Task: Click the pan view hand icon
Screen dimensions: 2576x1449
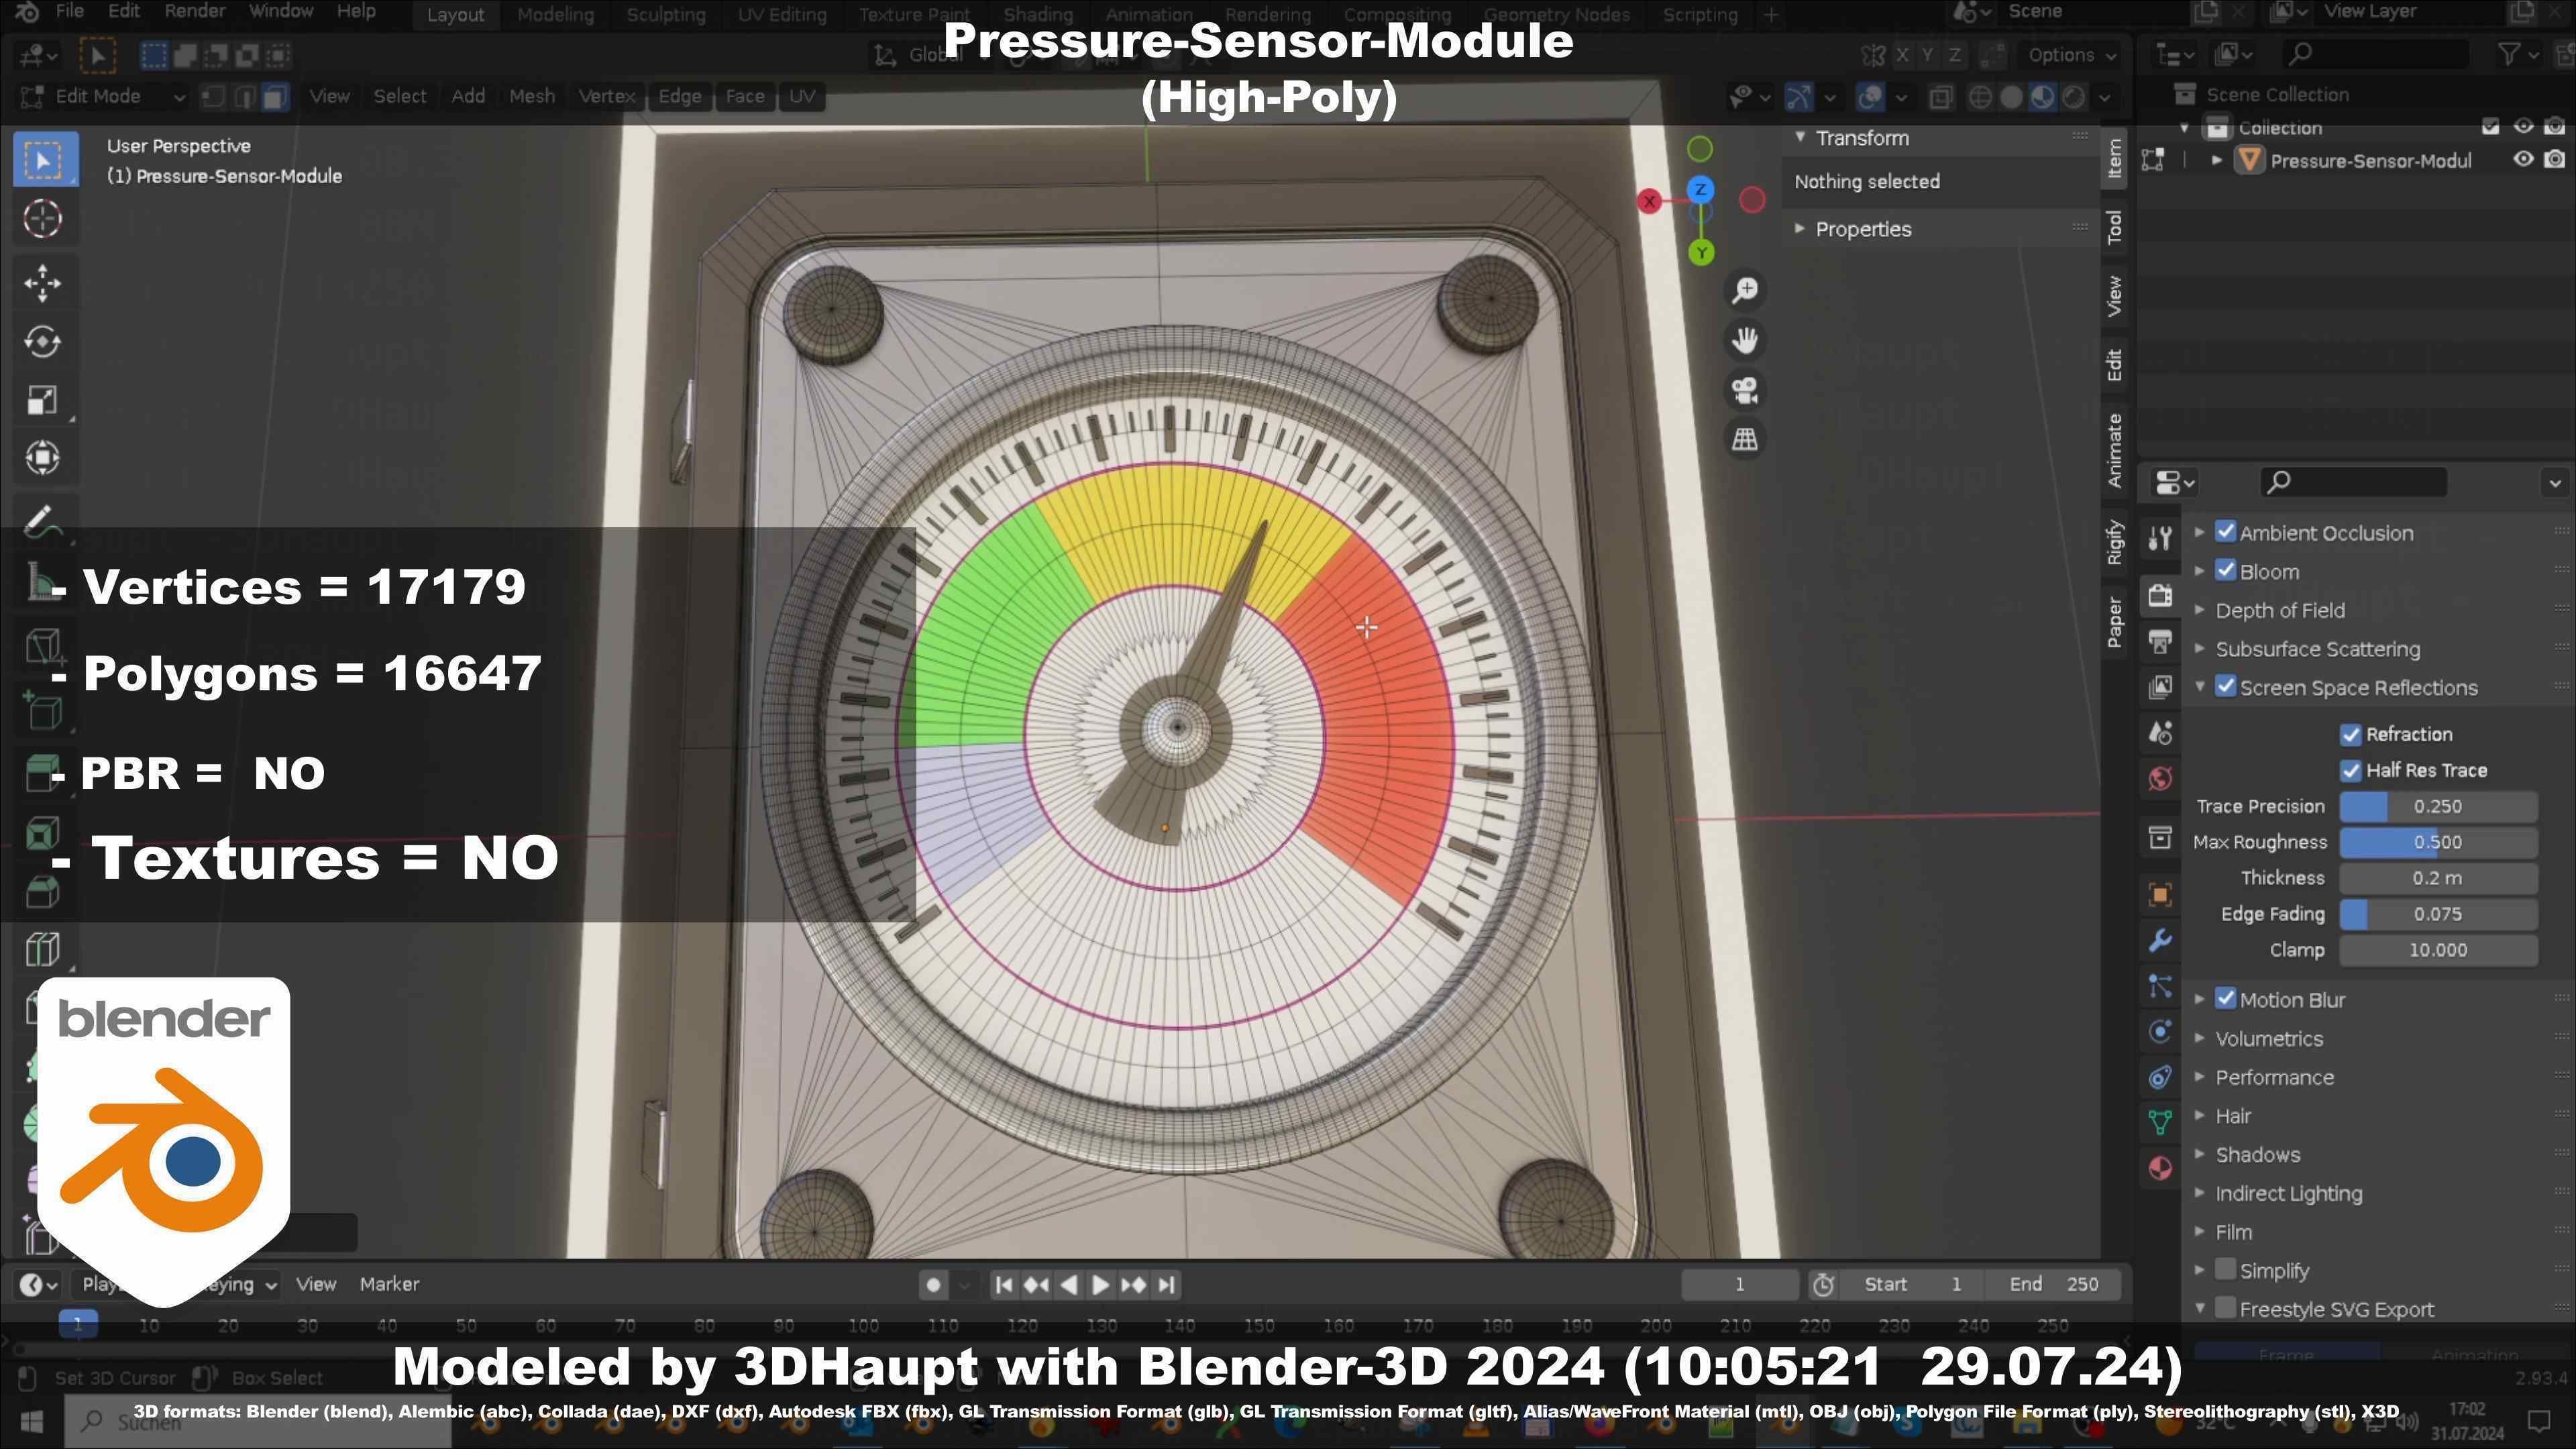Action: click(1745, 340)
